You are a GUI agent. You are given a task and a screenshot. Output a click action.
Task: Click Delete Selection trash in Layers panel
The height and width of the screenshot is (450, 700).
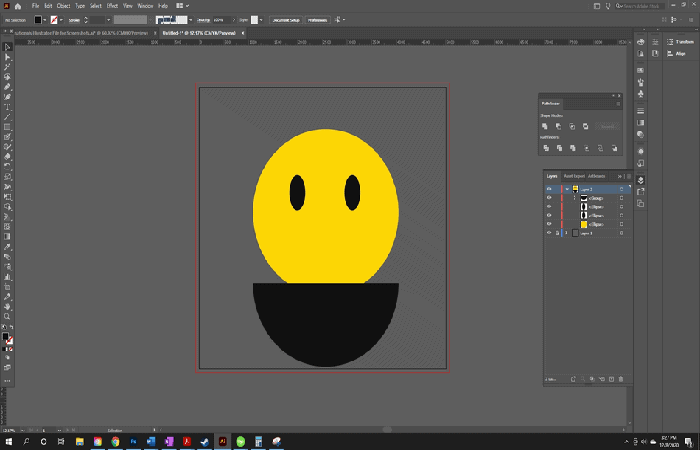(621, 379)
